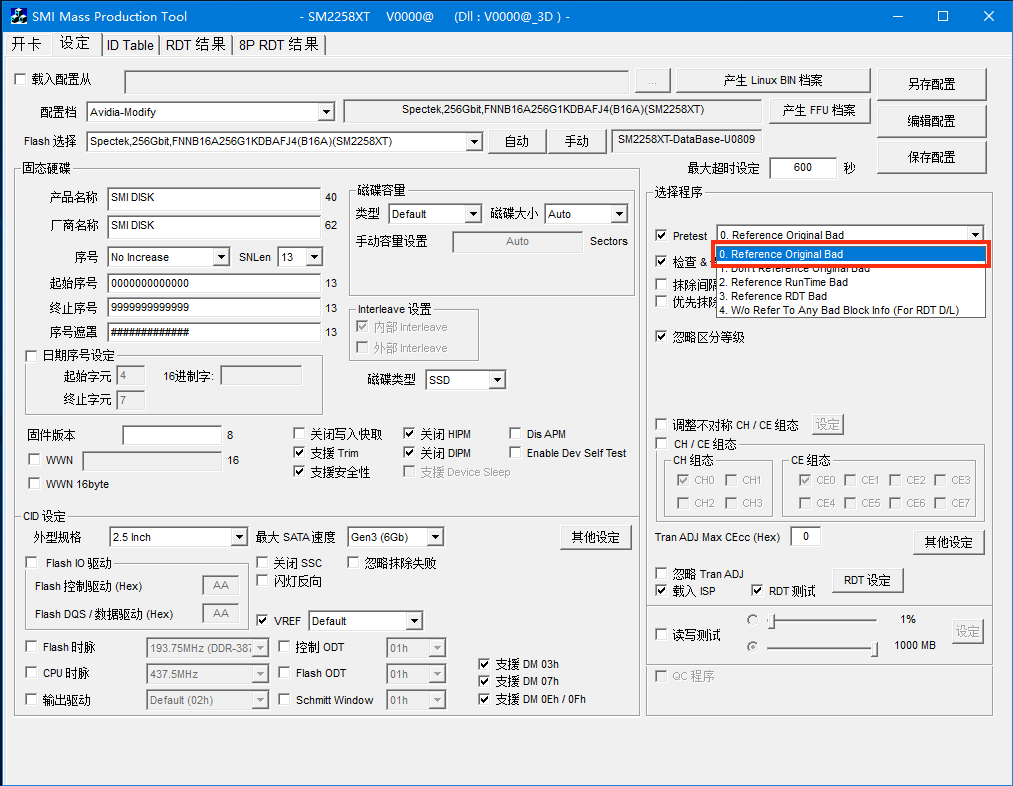Click the 产品名称 input field
The image size is (1013, 786).
pyautogui.click(x=212, y=198)
